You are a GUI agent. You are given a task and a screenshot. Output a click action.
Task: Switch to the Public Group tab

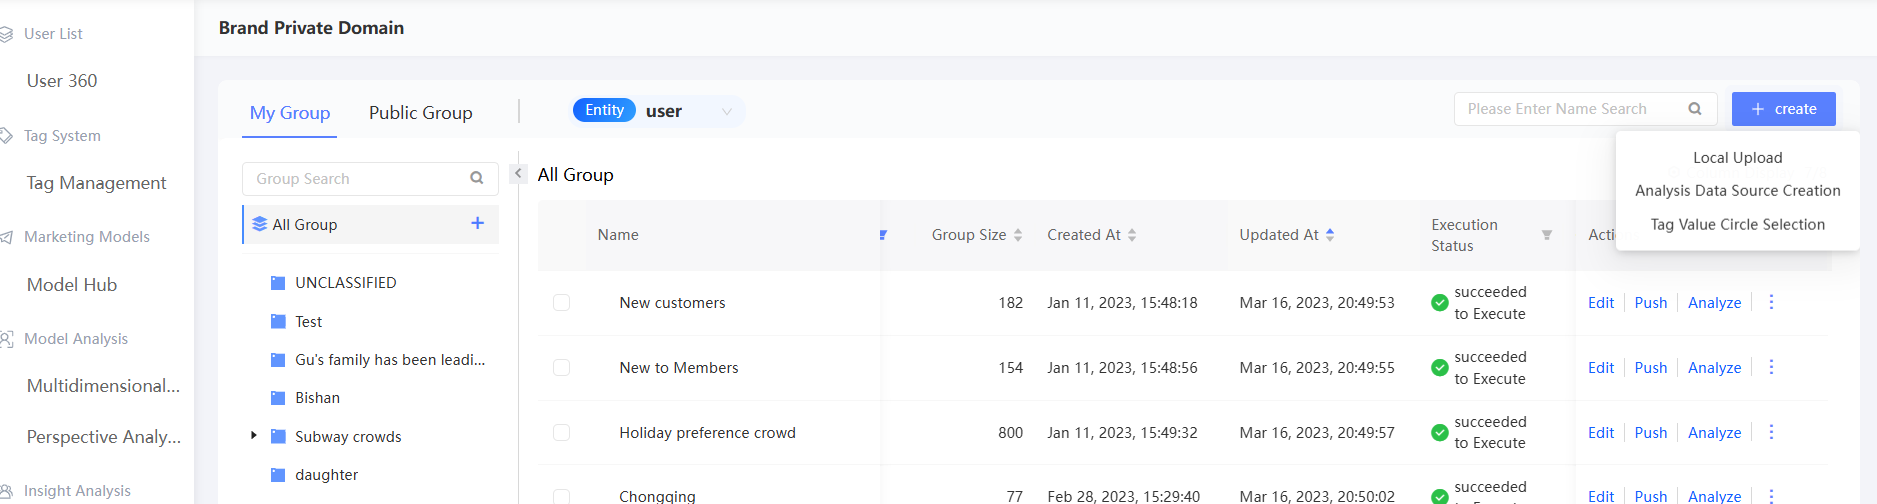420,113
